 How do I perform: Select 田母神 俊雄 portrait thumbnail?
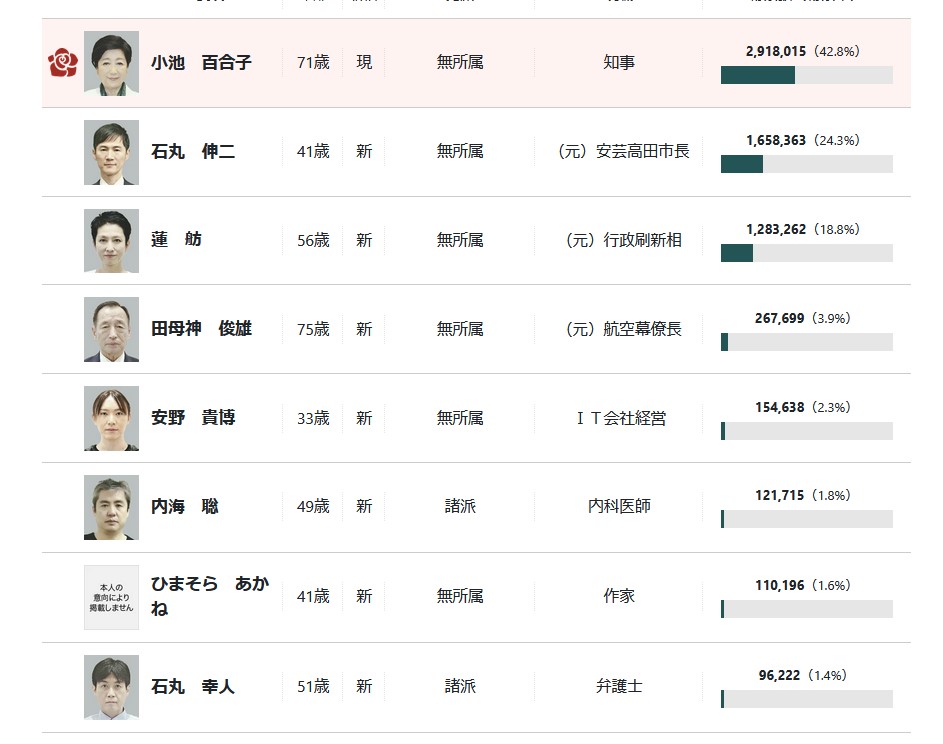coord(111,330)
